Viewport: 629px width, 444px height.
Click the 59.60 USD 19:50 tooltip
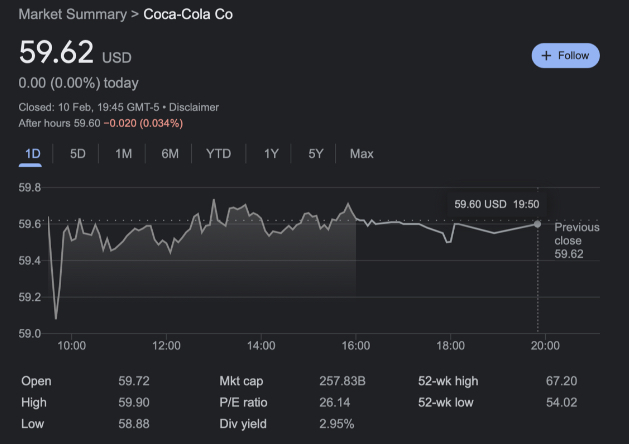tap(497, 204)
